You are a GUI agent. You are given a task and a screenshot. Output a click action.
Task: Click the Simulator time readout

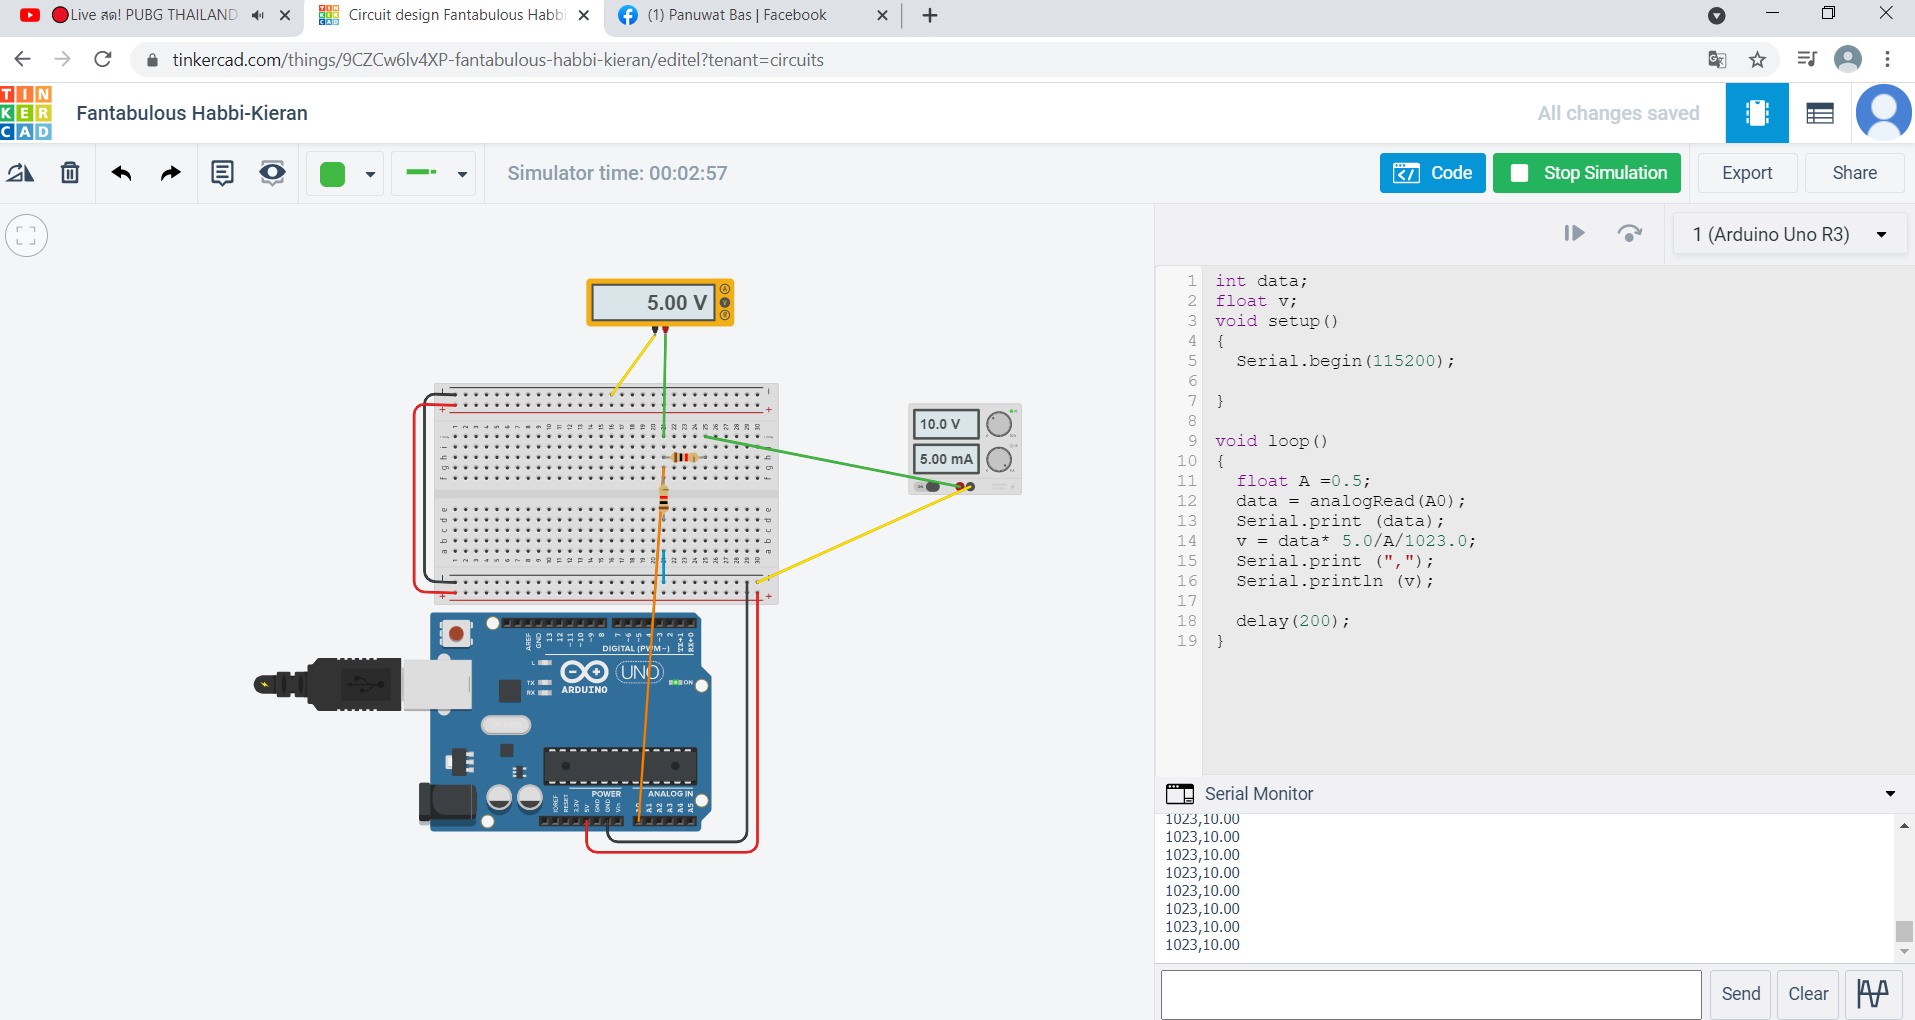pyautogui.click(x=617, y=173)
